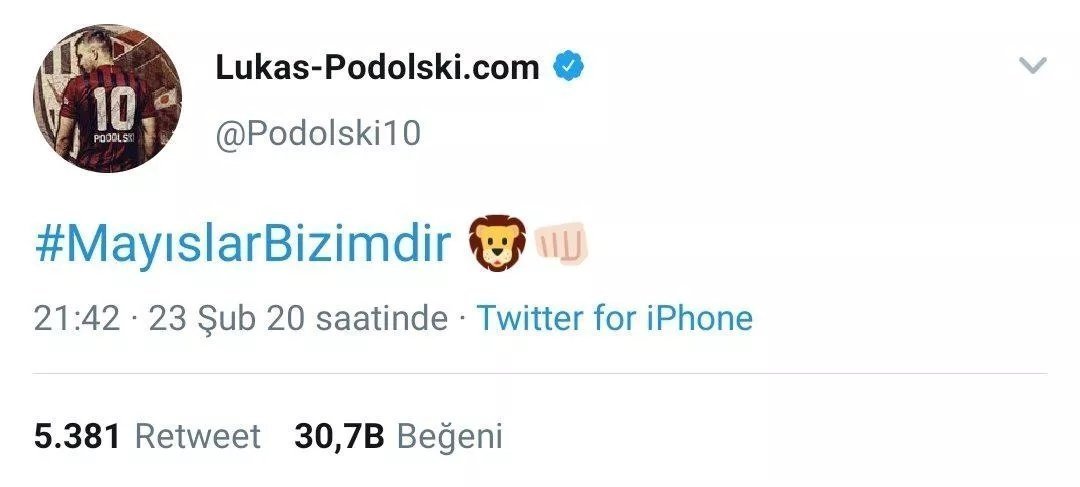Click the 30,7B likes count
Image resolution: width=1080 pixels, height=487 pixels.
[339, 436]
